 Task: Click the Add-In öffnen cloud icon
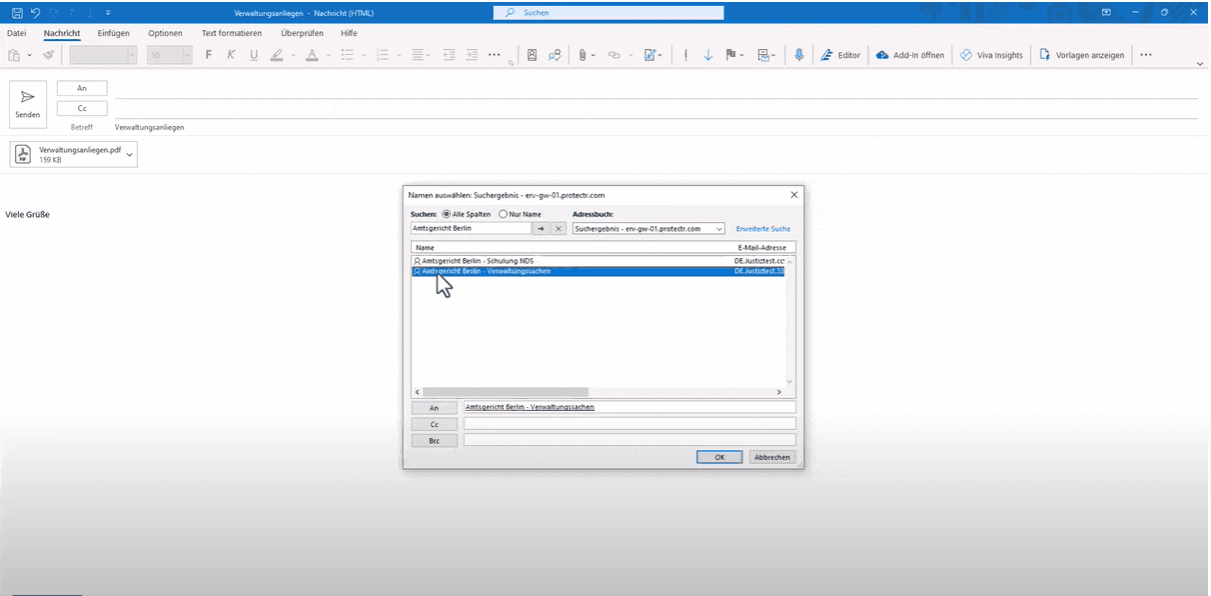[x=882, y=55]
